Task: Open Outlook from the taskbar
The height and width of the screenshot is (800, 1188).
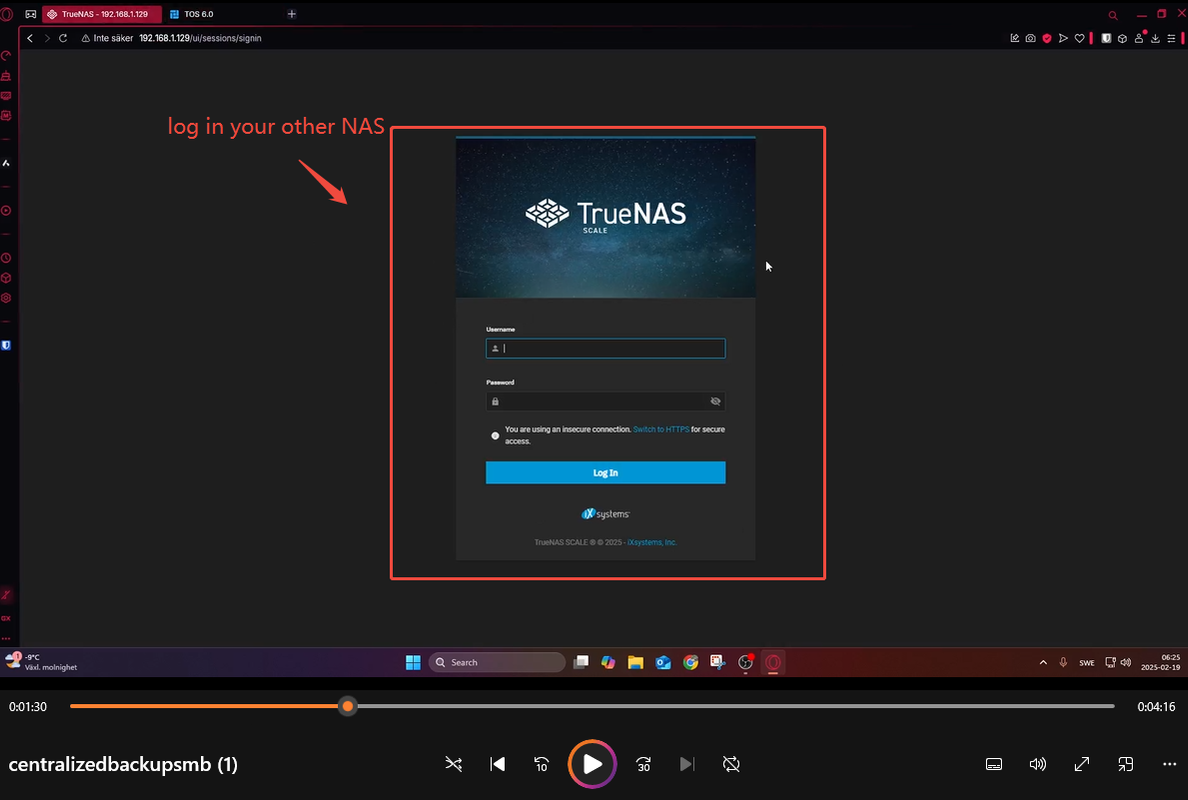Action: tap(663, 662)
